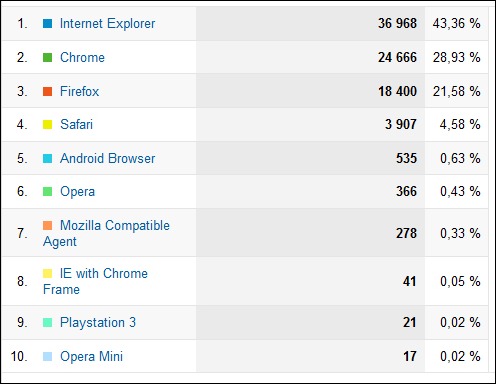The width and height of the screenshot is (496, 384).
Task: Click pale blue swatch beside Opera Mini
Action: tap(47, 356)
